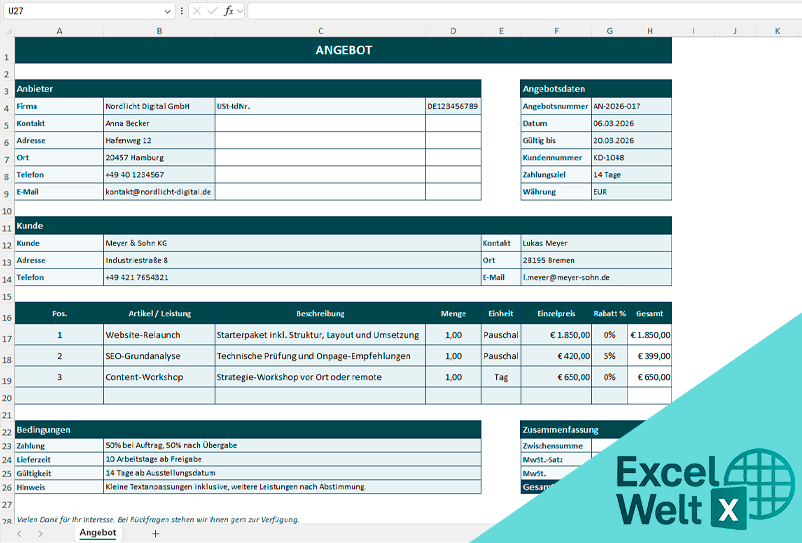Select the AN-2026-017 offer number cell
802x543 pixels.
631,106
